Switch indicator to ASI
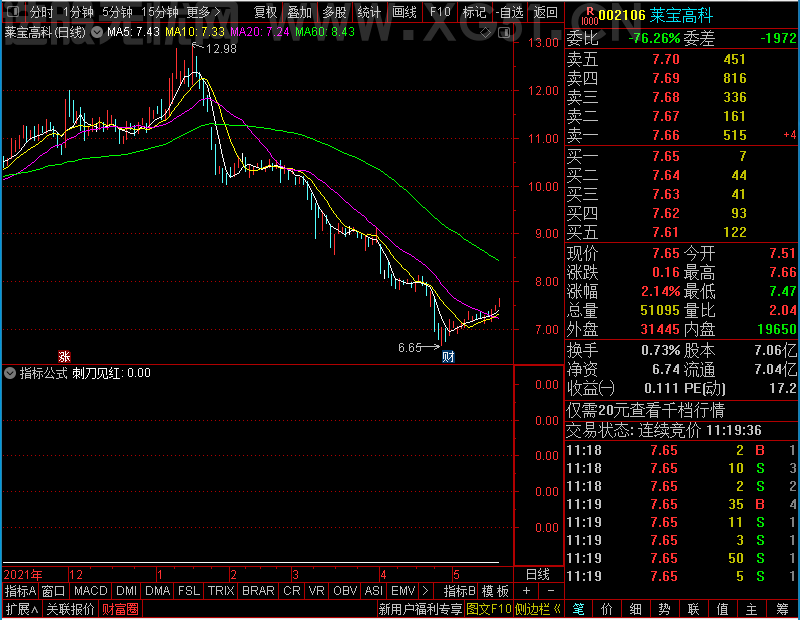Screen dimensions: 800x620 coord(373,591)
